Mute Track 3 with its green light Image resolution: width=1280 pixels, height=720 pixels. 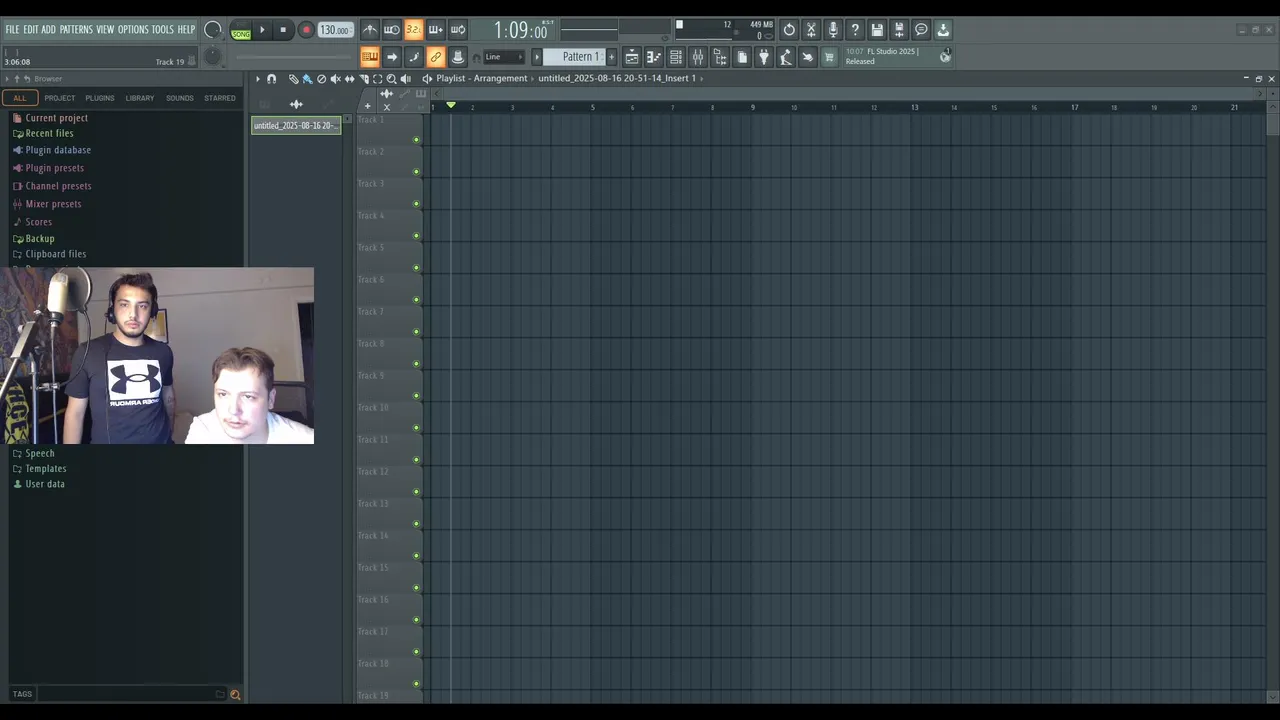pos(416,204)
